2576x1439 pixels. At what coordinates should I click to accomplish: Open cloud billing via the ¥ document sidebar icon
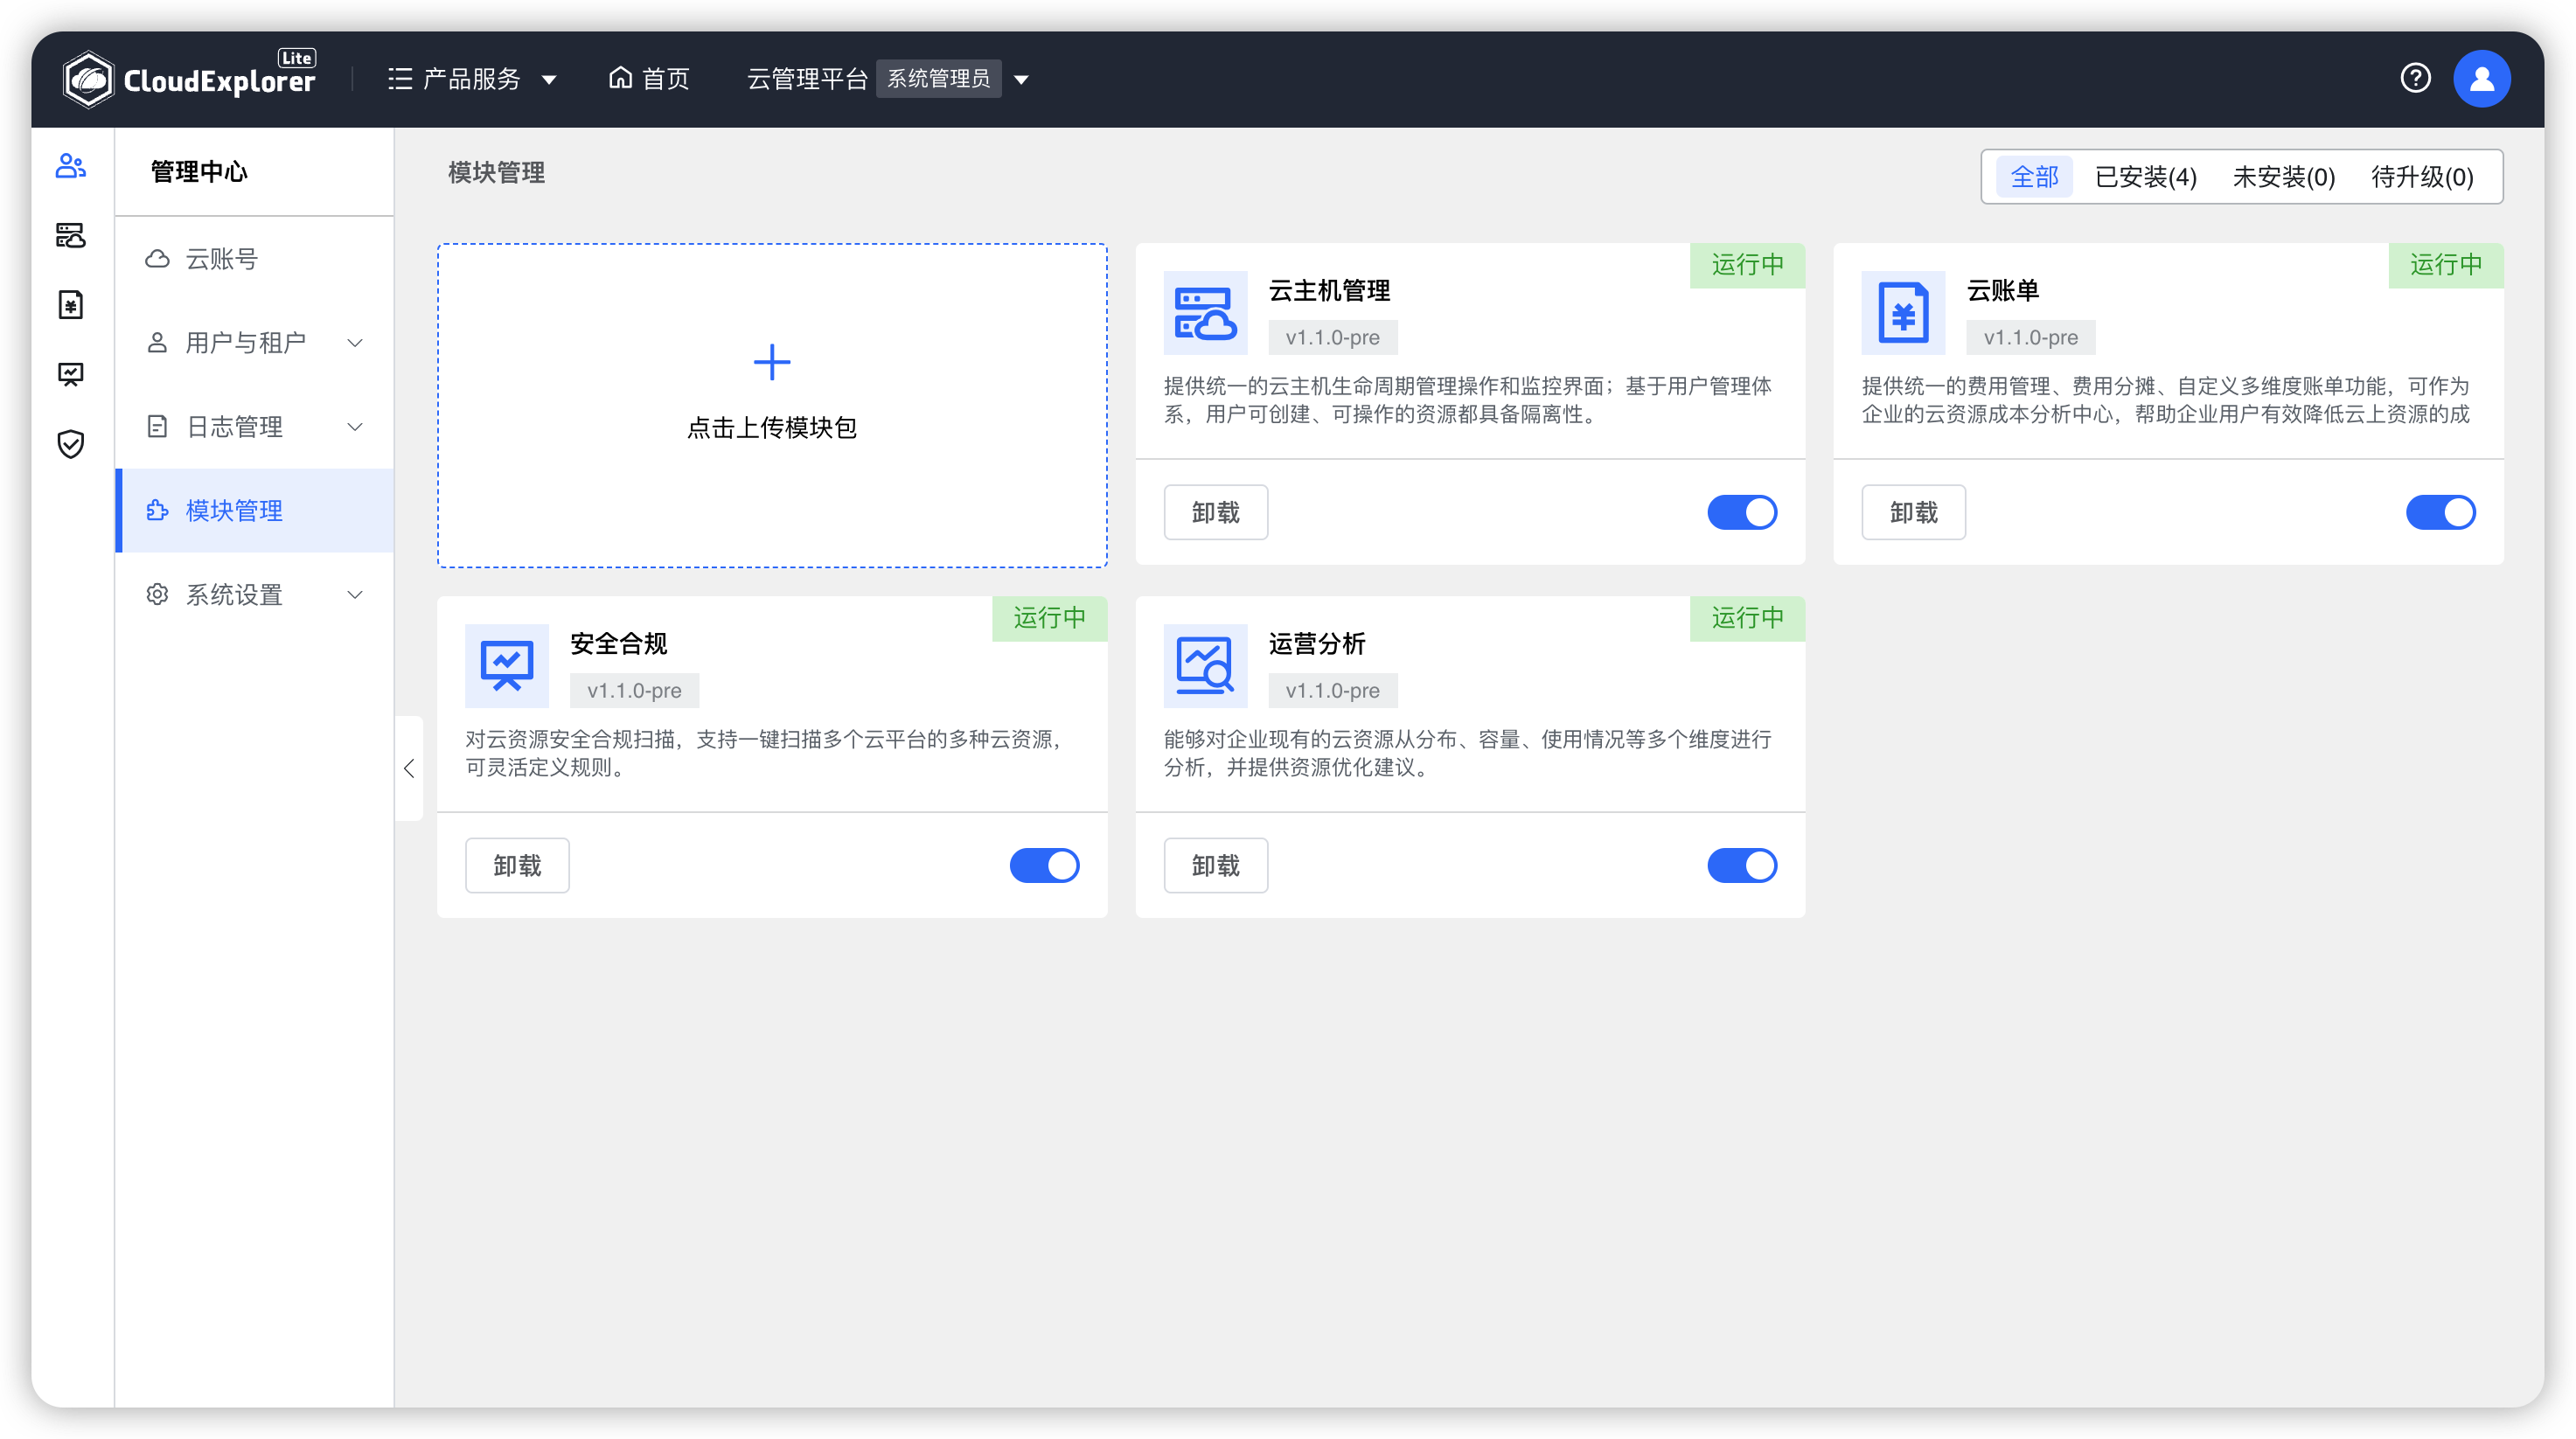[x=70, y=305]
